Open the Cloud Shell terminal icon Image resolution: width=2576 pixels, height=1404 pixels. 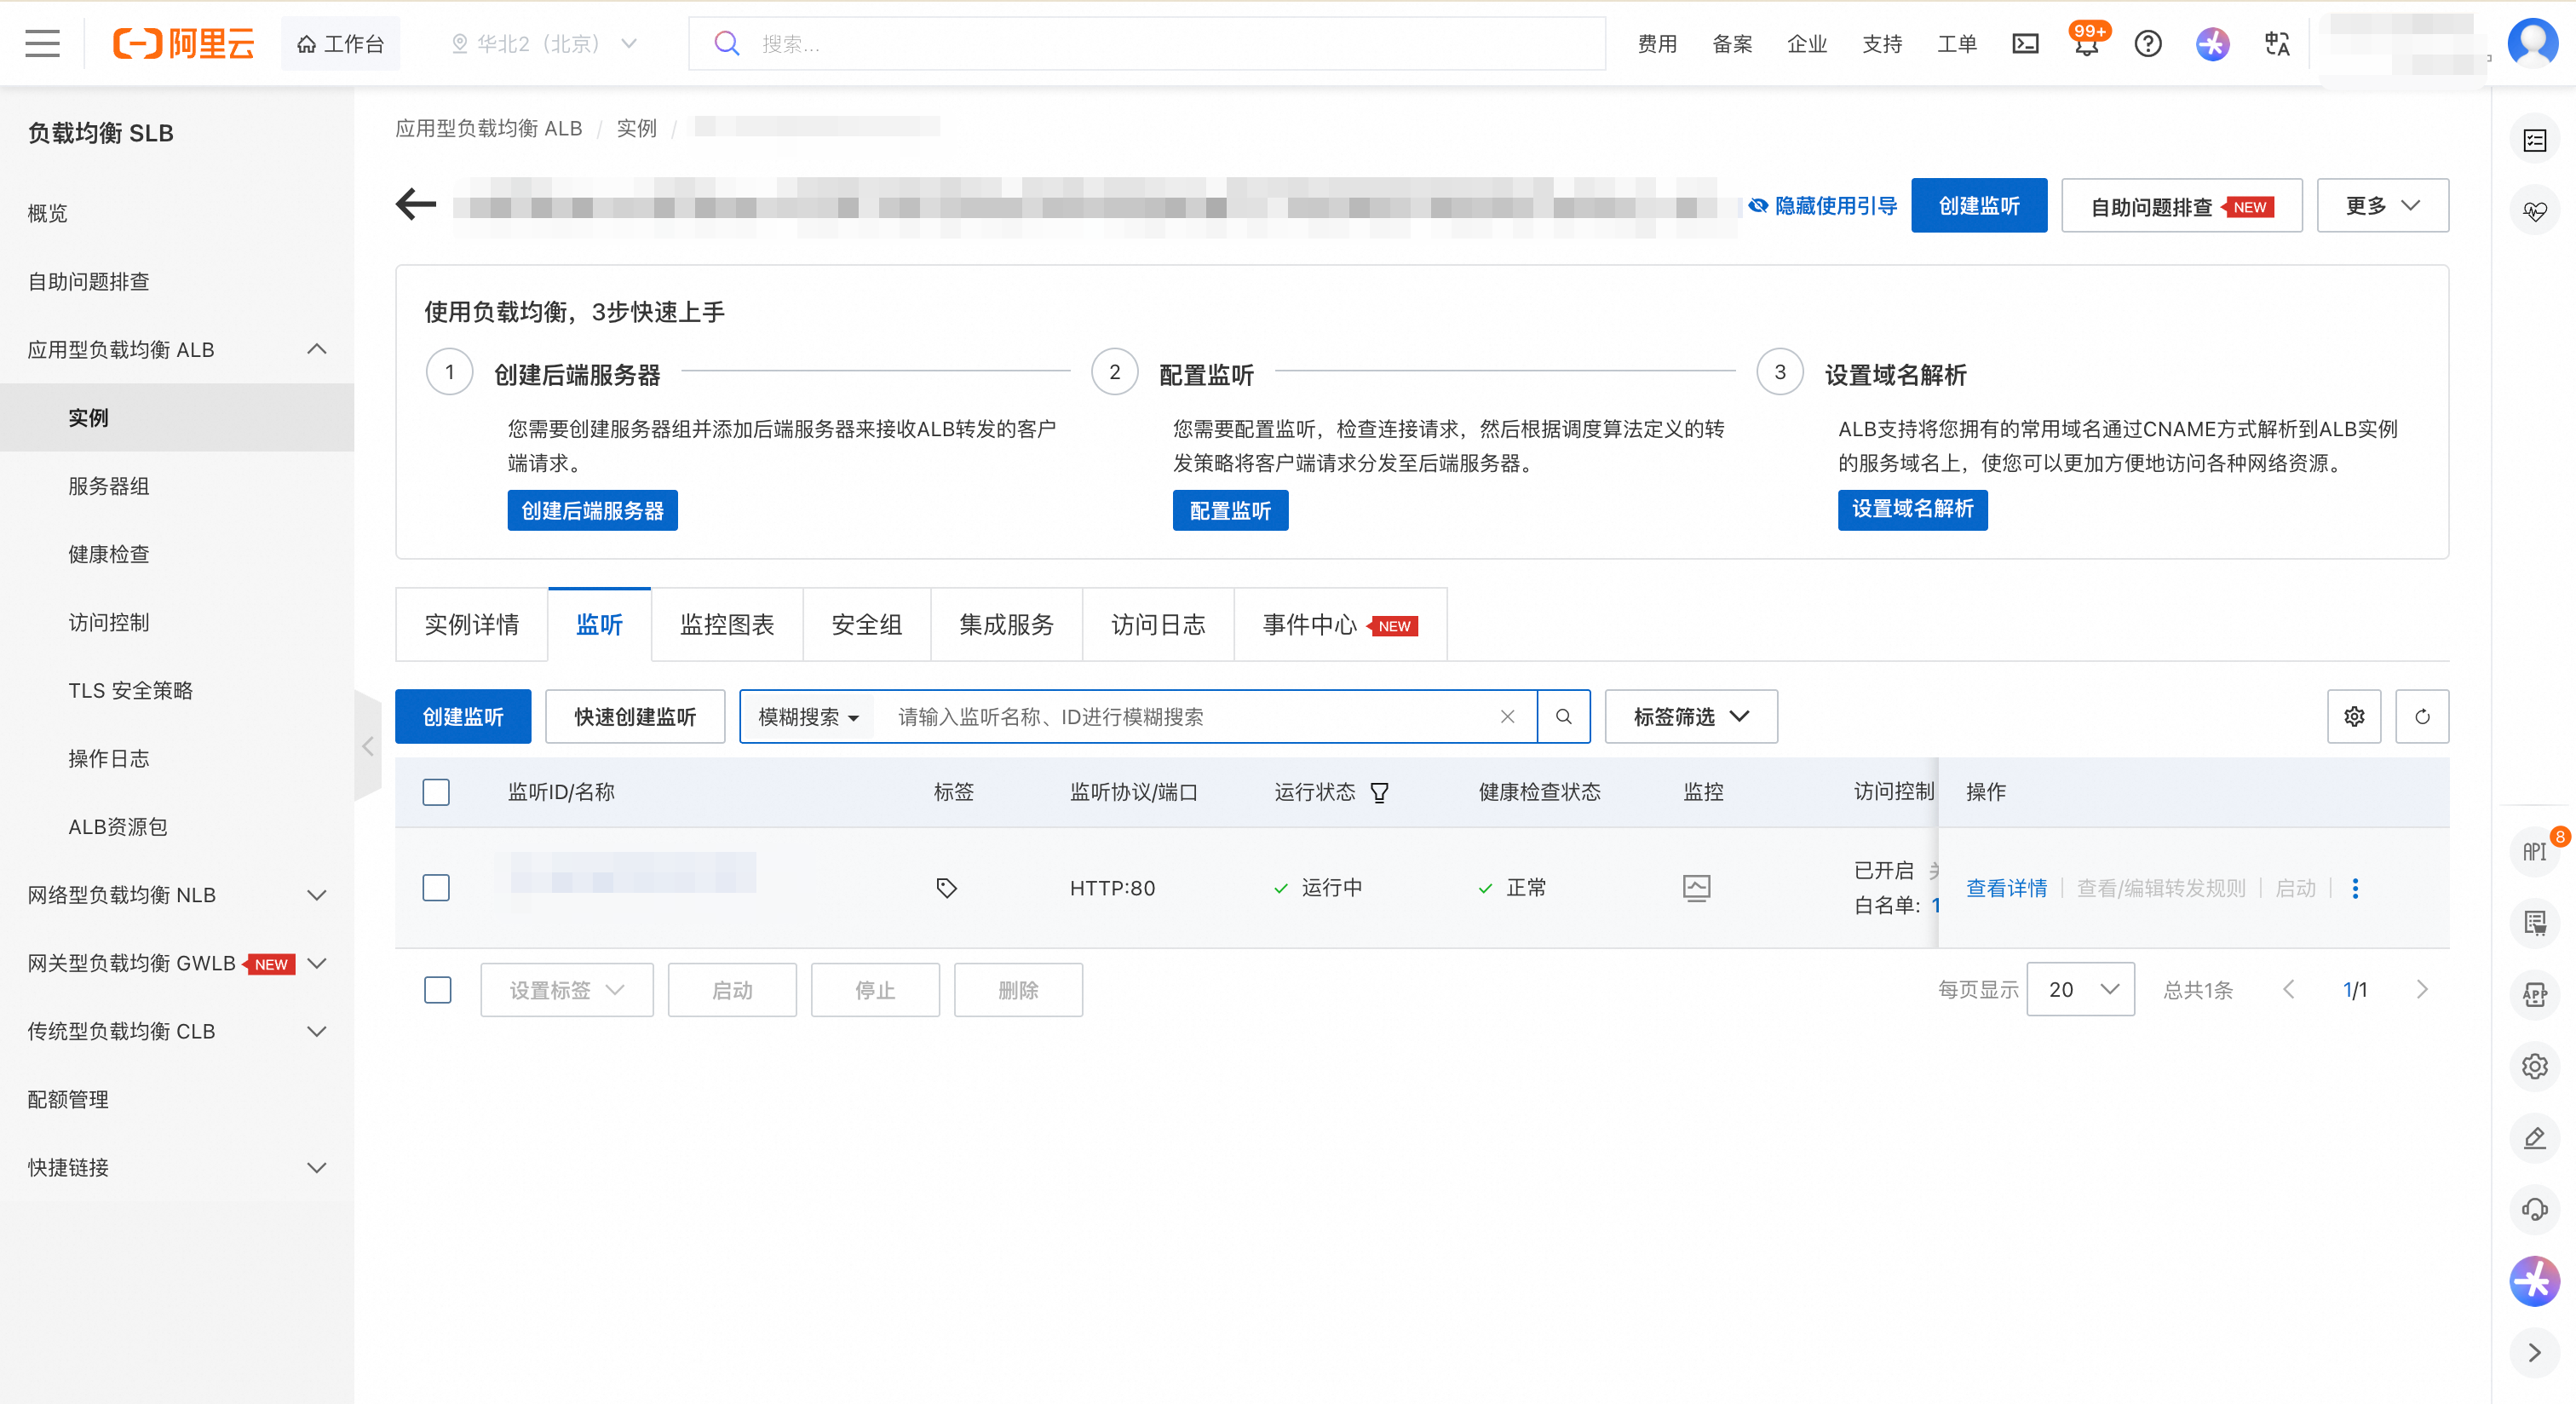click(x=2025, y=44)
